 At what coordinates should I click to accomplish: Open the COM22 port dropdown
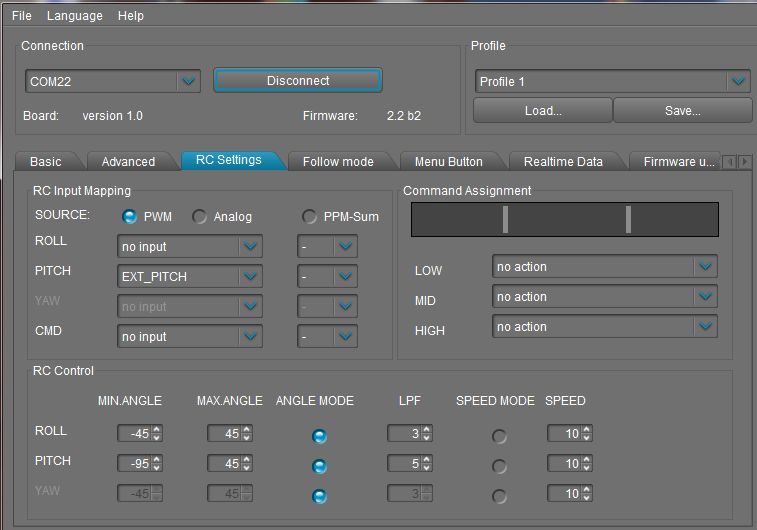(188, 81)
